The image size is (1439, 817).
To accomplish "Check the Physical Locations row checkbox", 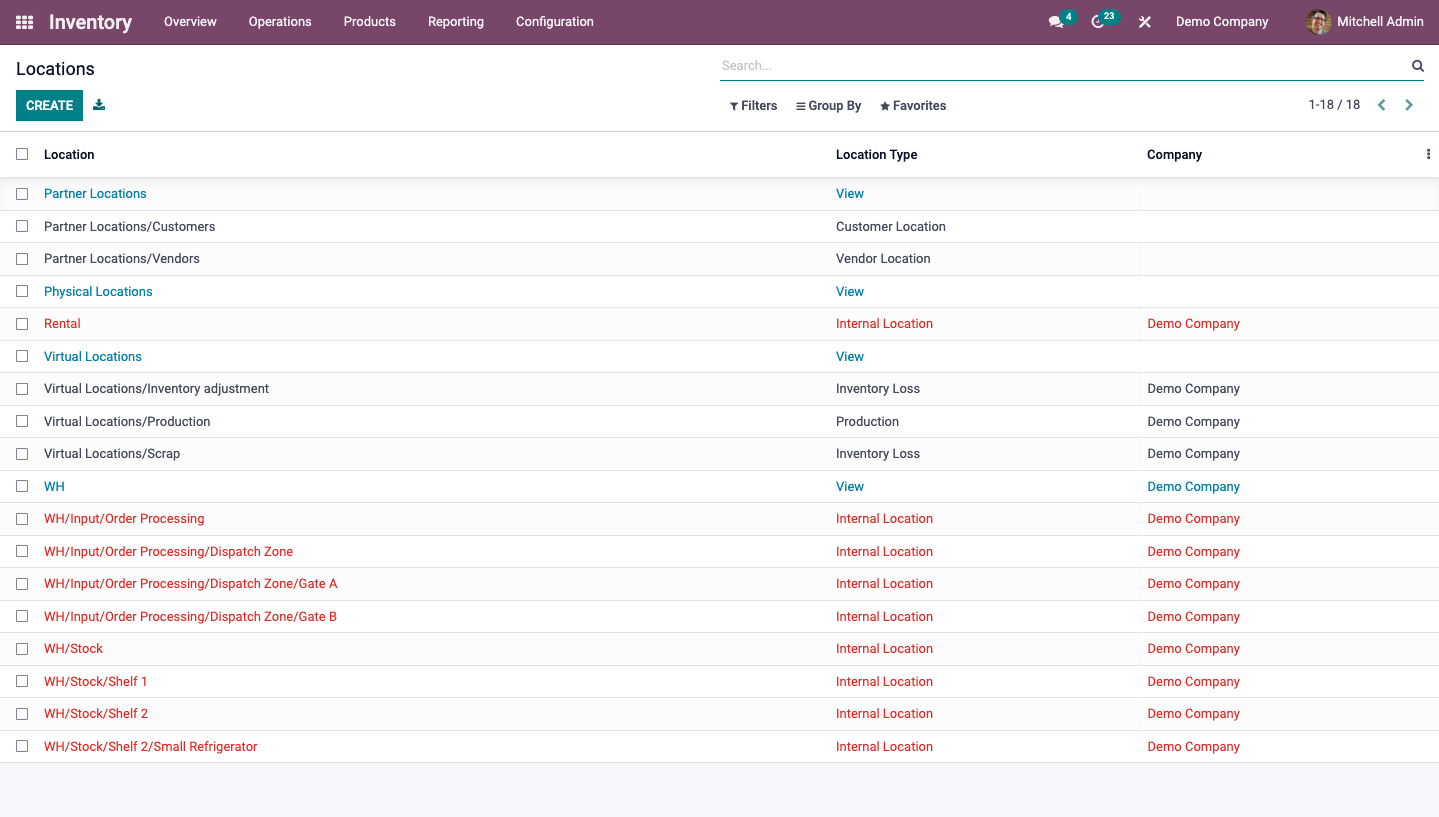I will pyautogui.click(x=22, y=291).
